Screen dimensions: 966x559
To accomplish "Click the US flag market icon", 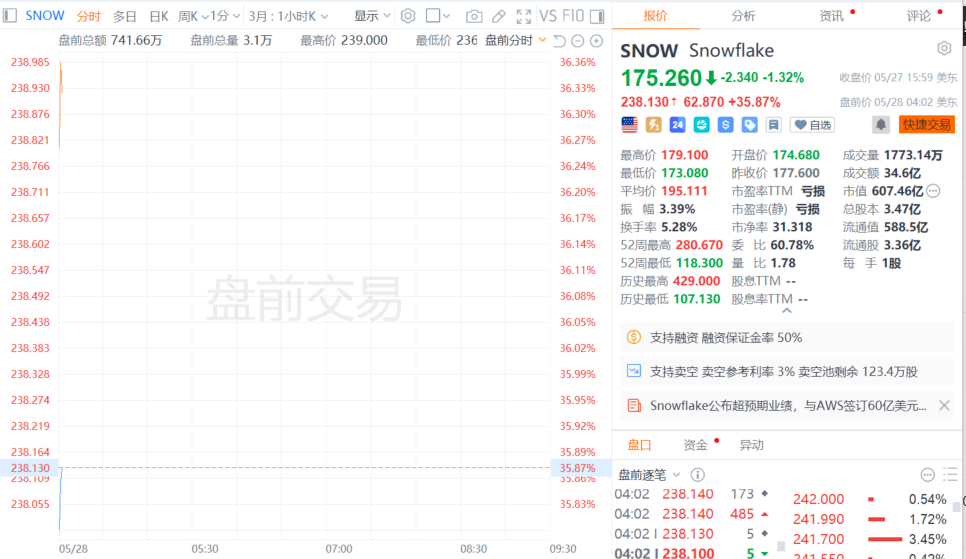I will click(x=630, y=124).
